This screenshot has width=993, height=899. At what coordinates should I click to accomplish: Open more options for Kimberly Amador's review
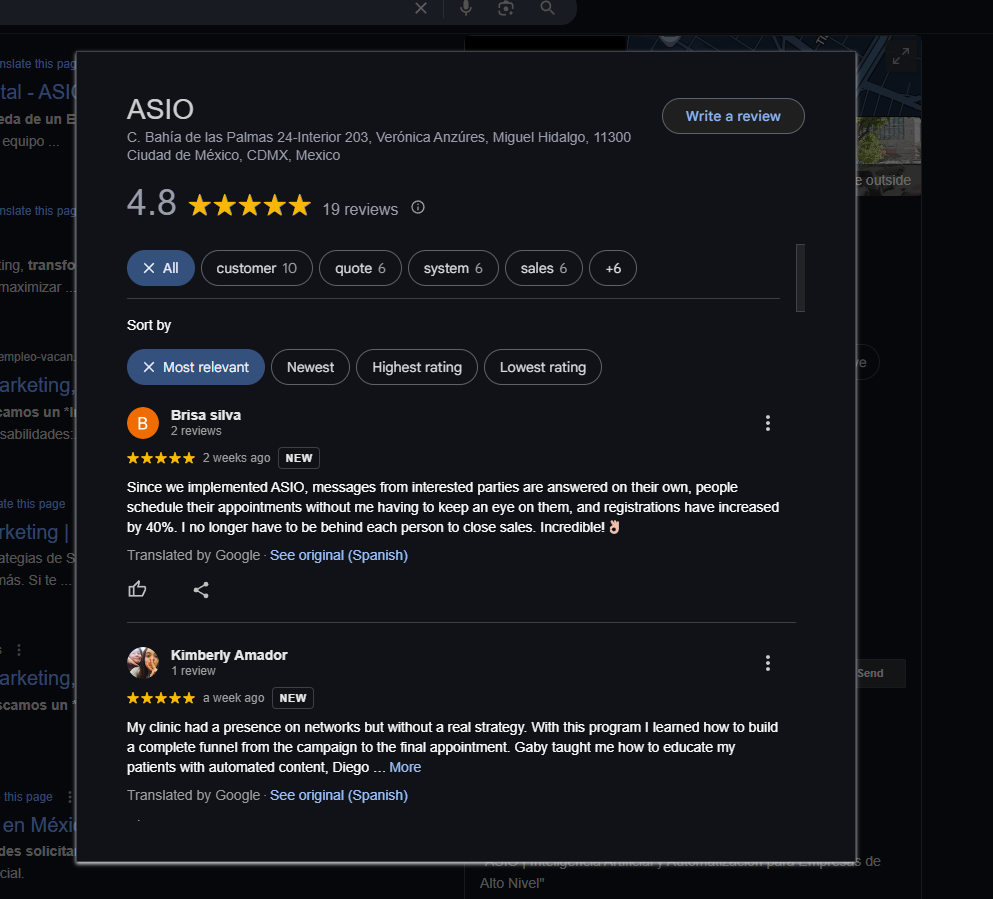click(768, 663)
